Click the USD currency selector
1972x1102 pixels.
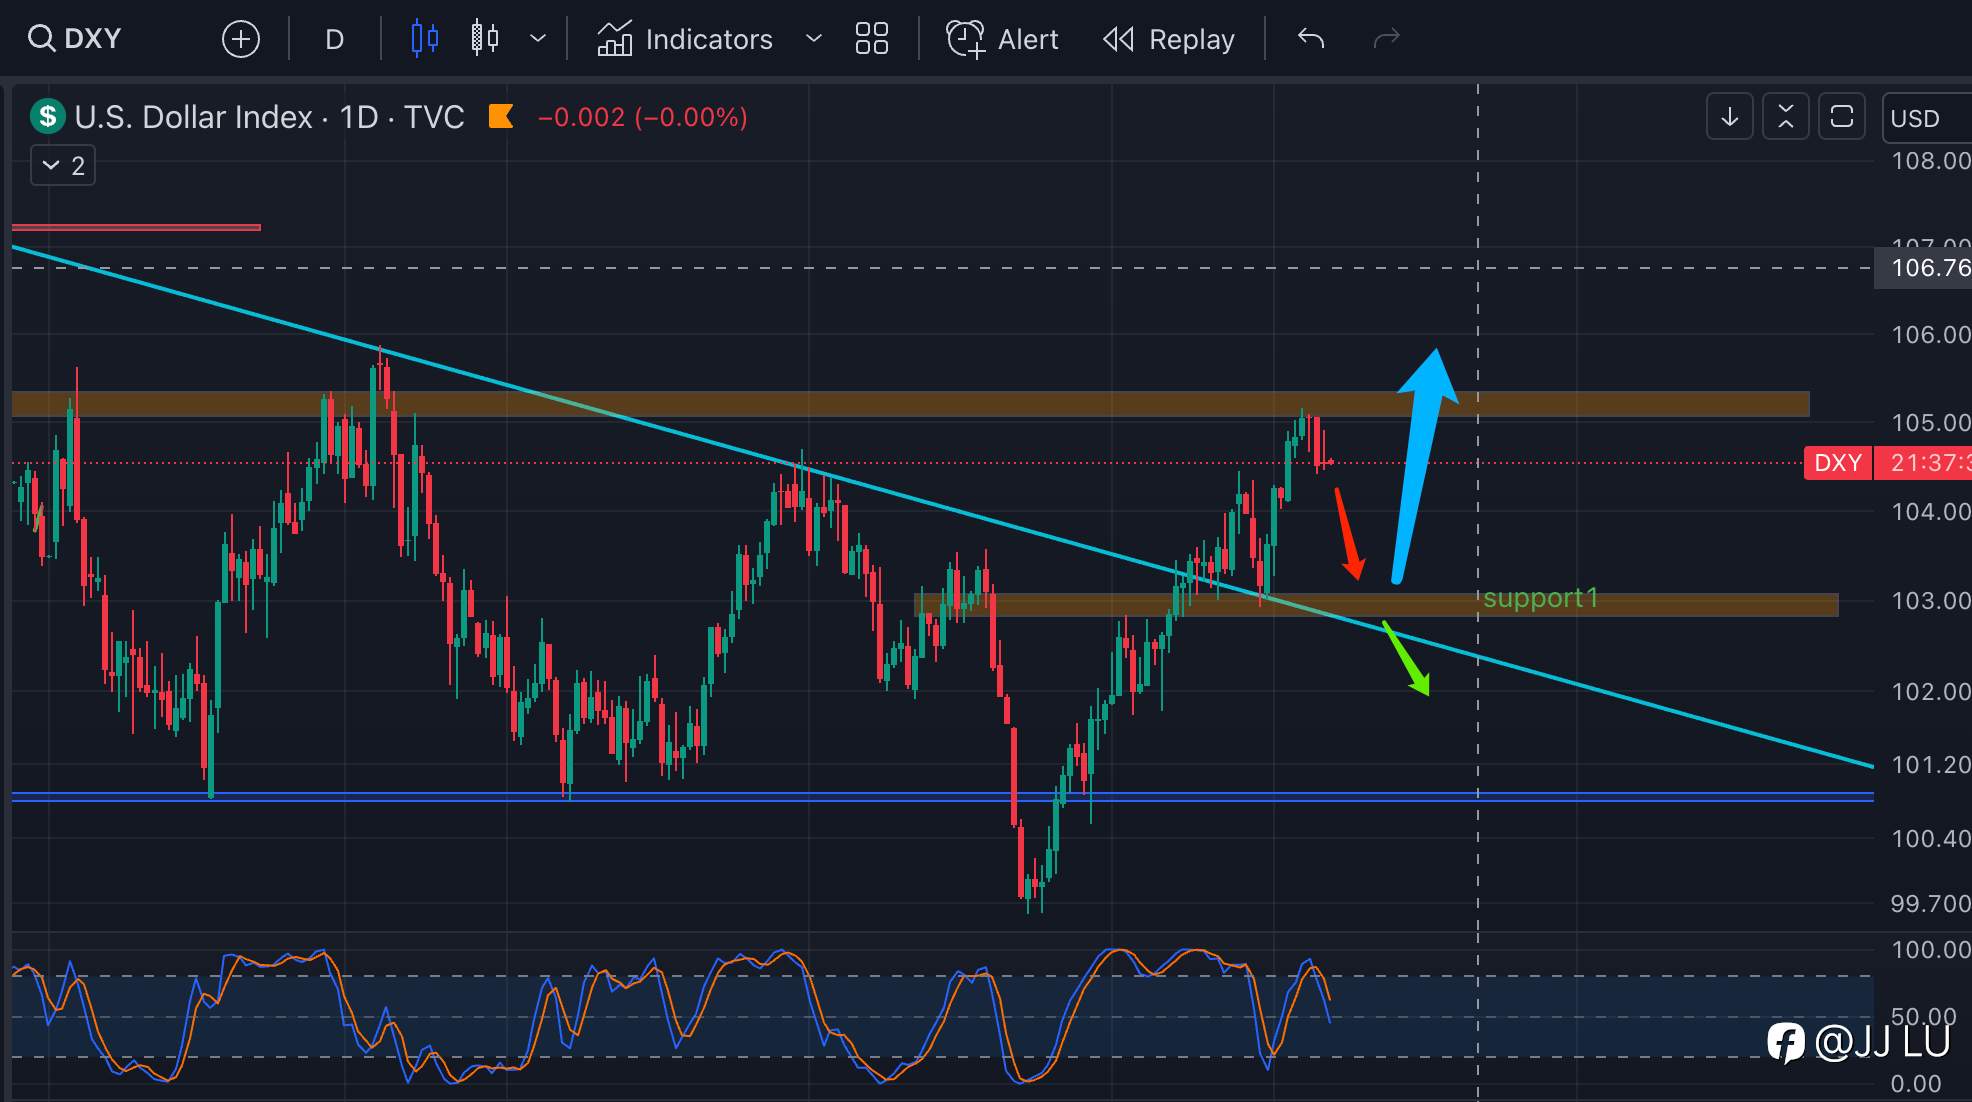click(x=1917, y=118)
